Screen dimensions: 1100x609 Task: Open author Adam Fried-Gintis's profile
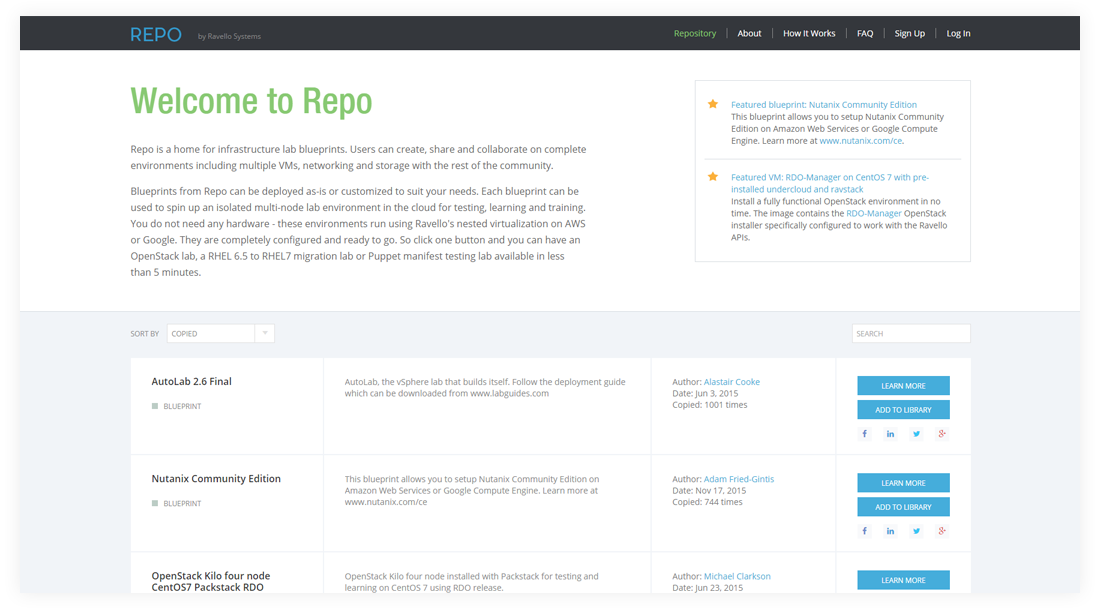click(739, 479)
